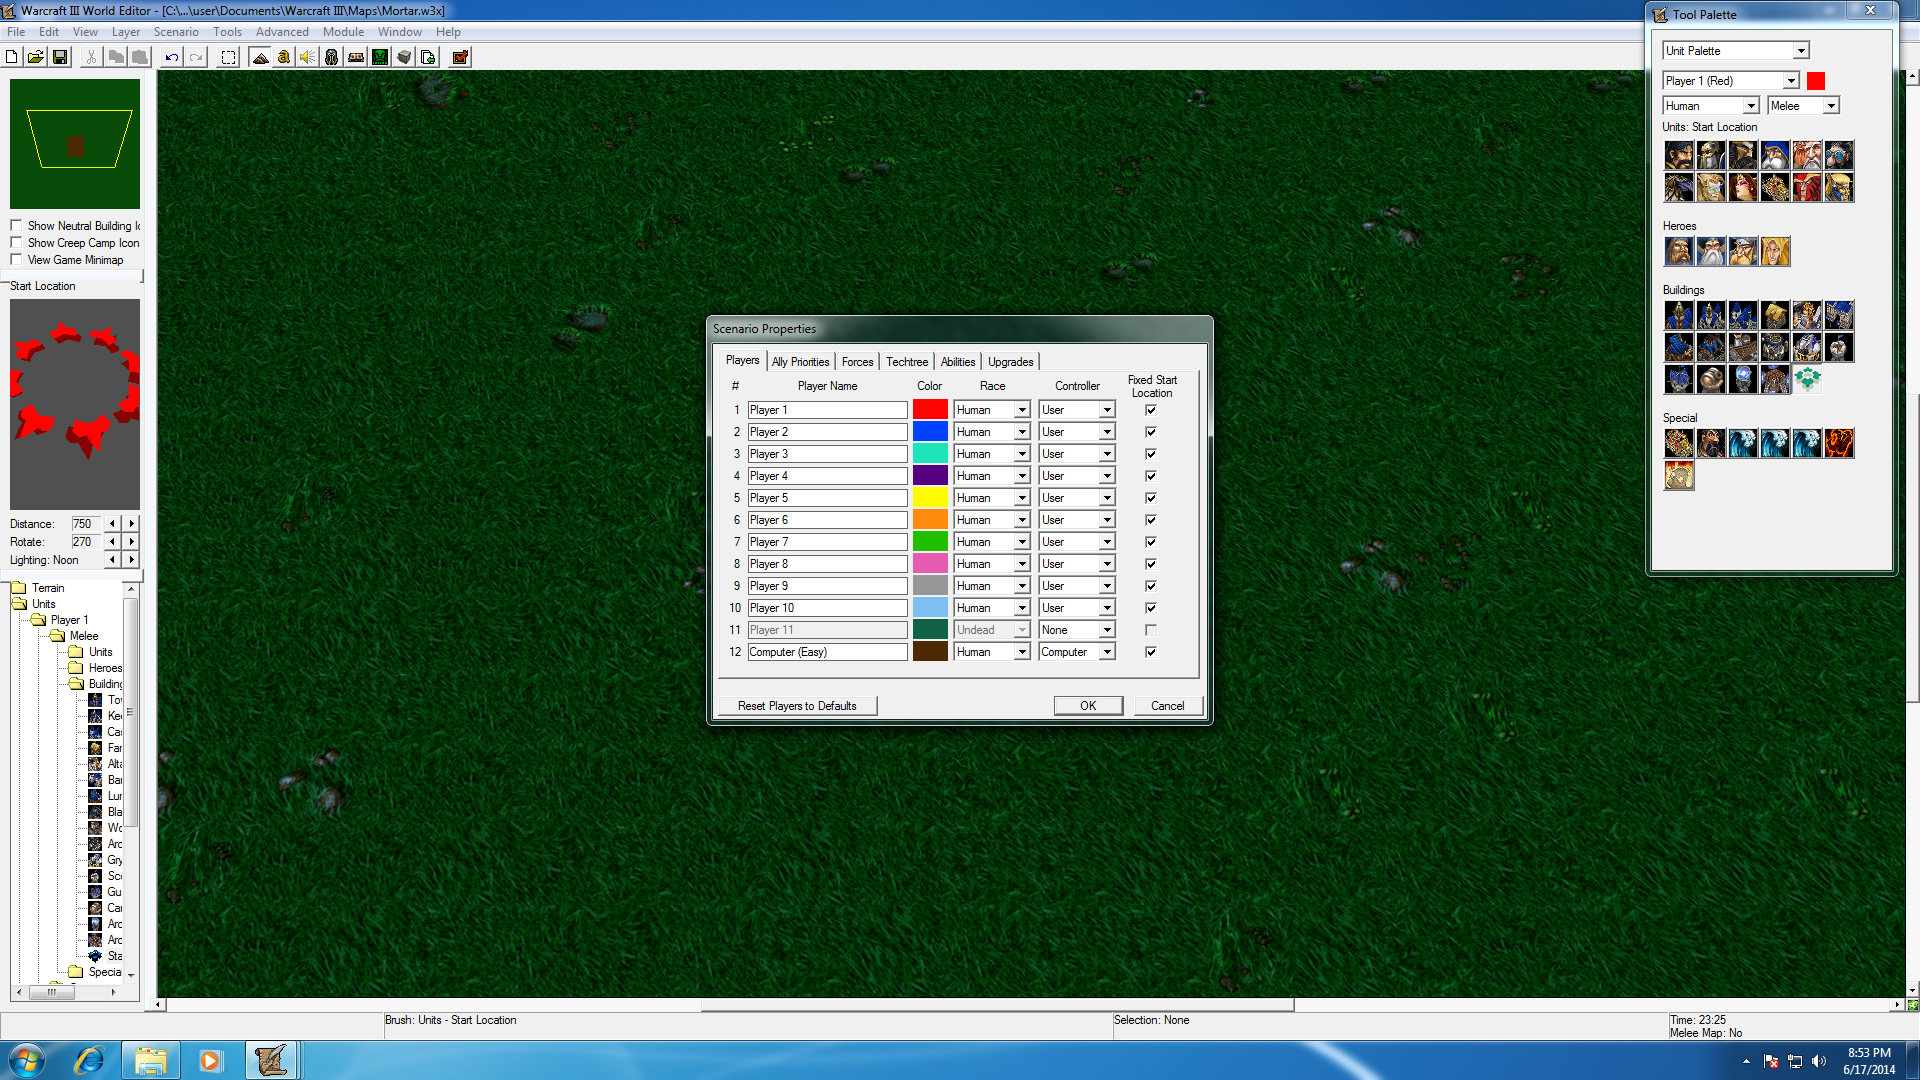1920x1080 pixels.
Task: Uncheck Fixed Start Location for Computer (Easy)
Action: click(1151, 652)
